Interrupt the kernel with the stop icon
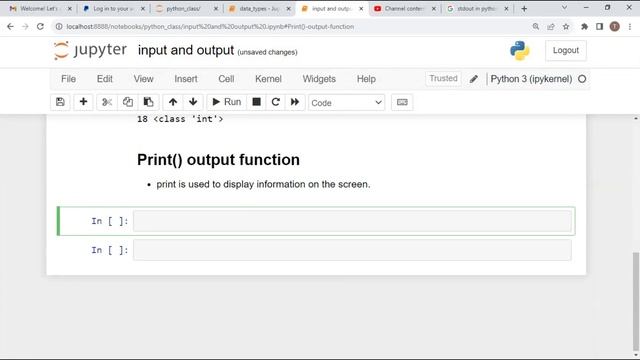This screenshot has width=640, height=360. (x=256, y=102)
